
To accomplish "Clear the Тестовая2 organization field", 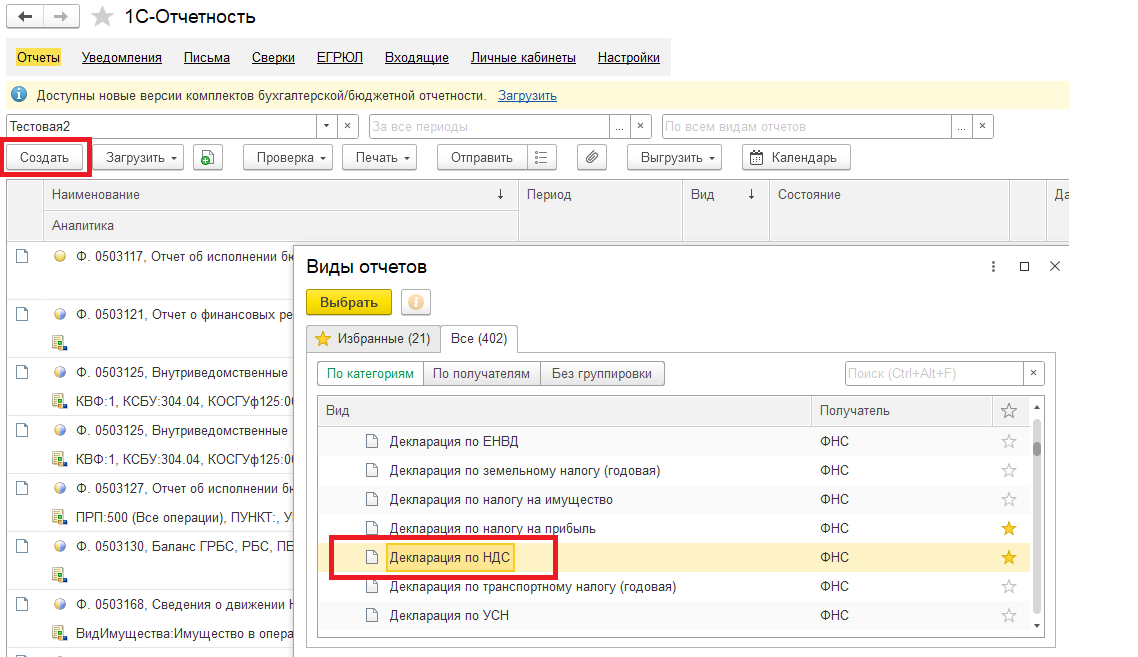I will pos(348,126).
